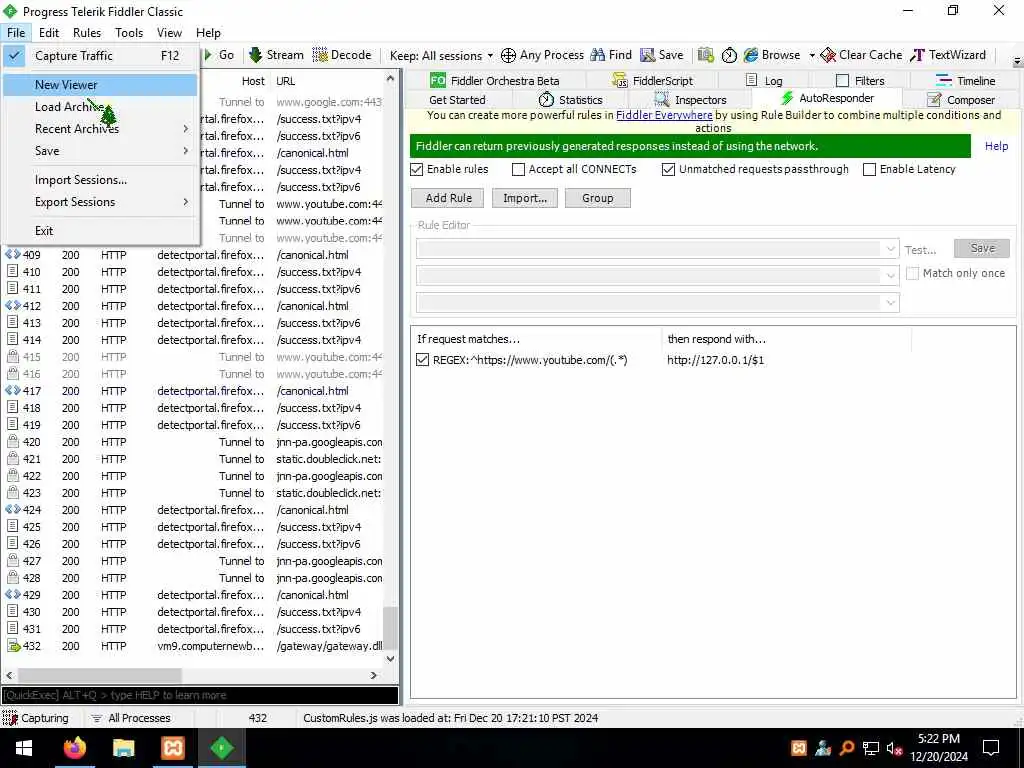
Task: Click the Decode toolbar icon
Action: point(320,55)
